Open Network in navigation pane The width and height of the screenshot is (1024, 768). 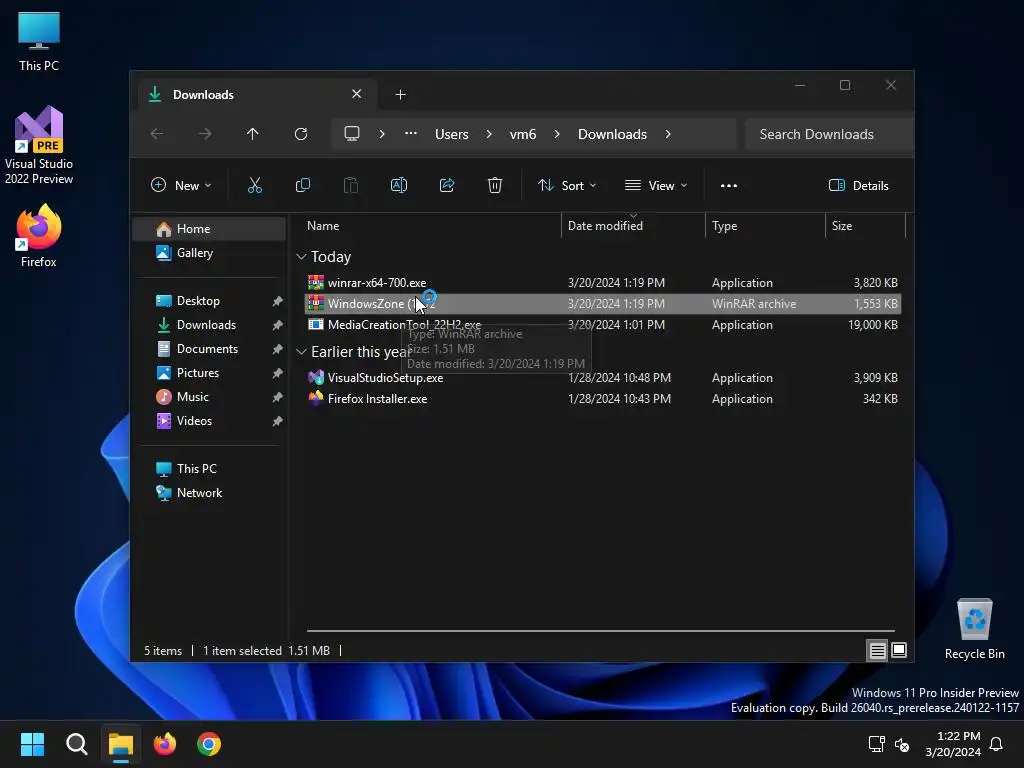point(209,493)
